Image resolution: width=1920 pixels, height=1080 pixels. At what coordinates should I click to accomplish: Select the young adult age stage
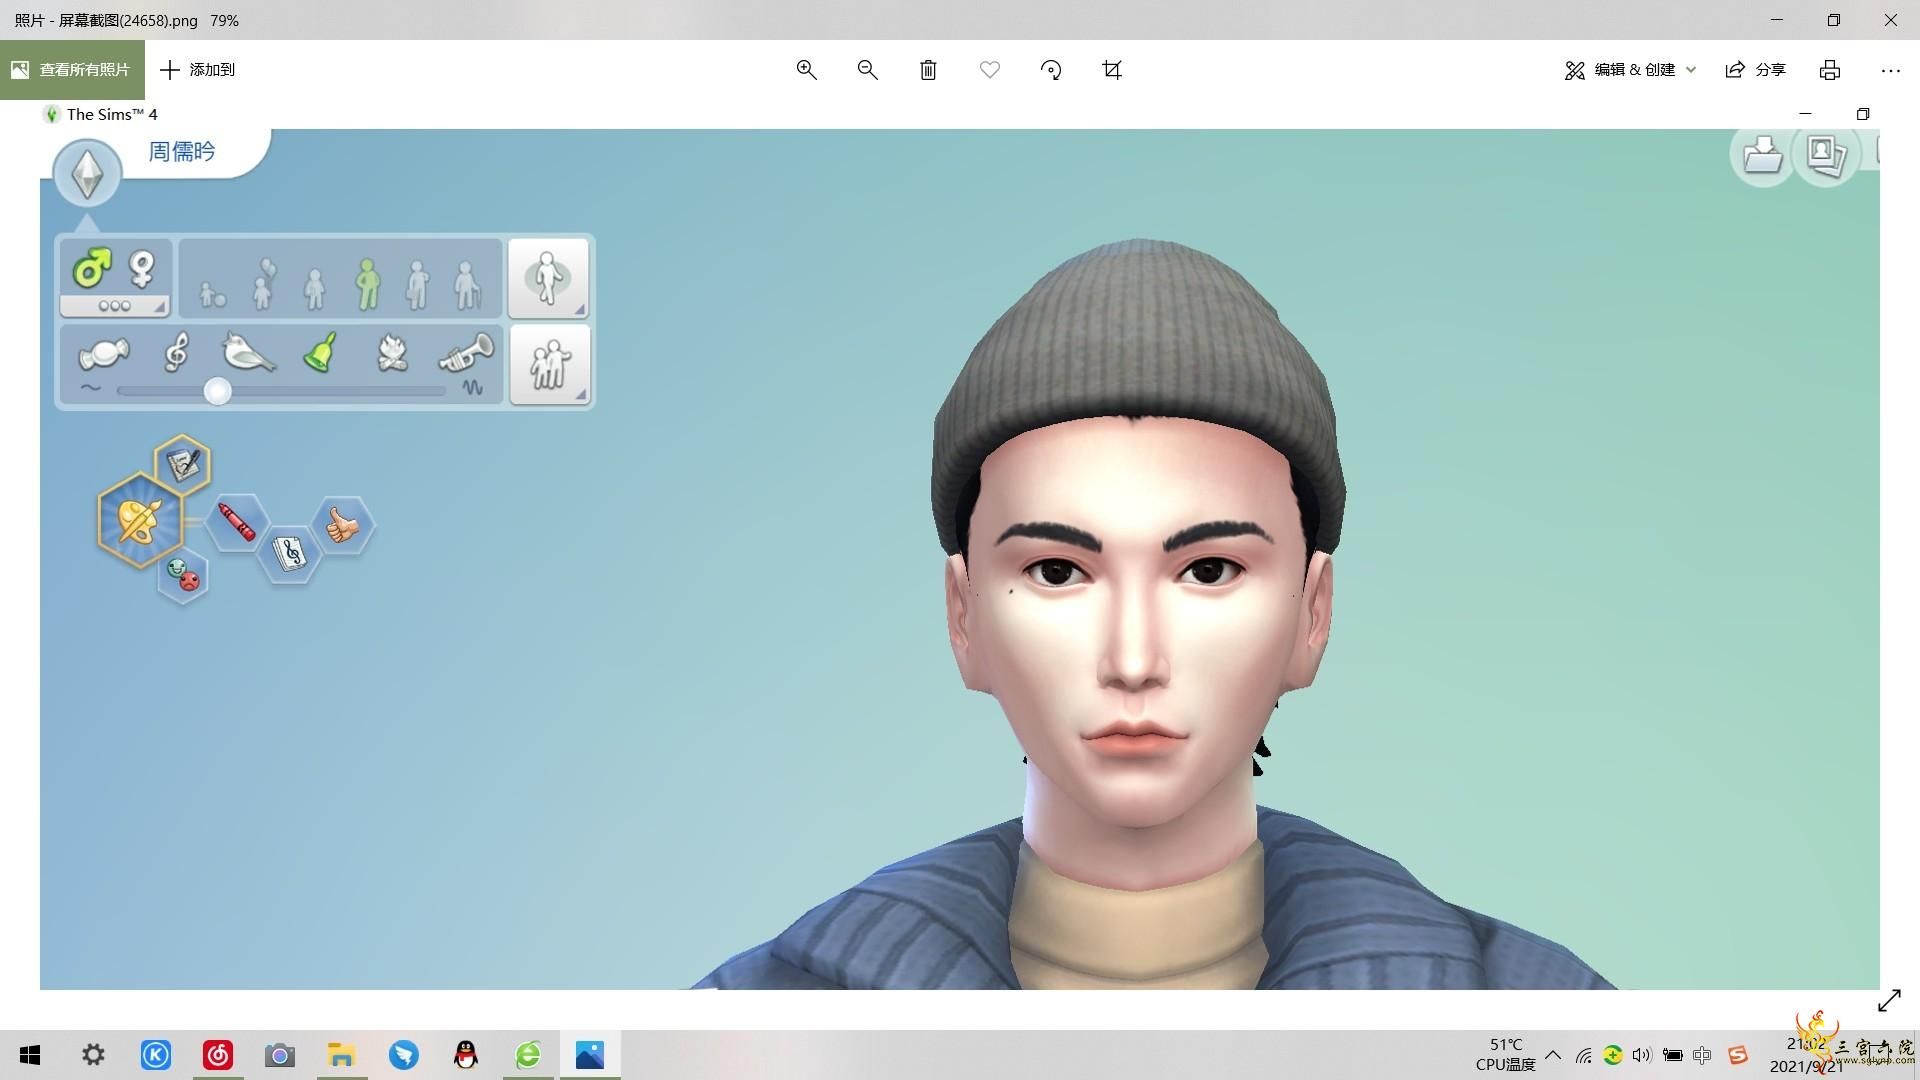(367, 284)
